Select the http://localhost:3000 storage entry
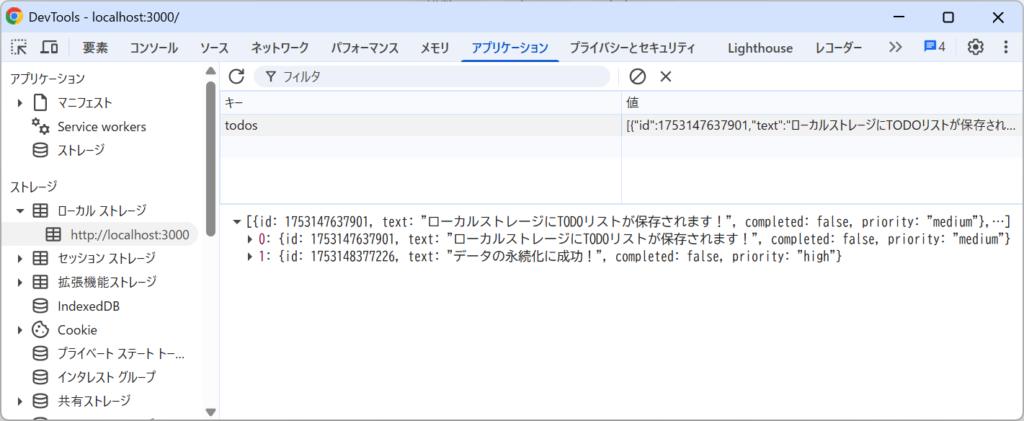1024x421 pixels. (129, 234)
